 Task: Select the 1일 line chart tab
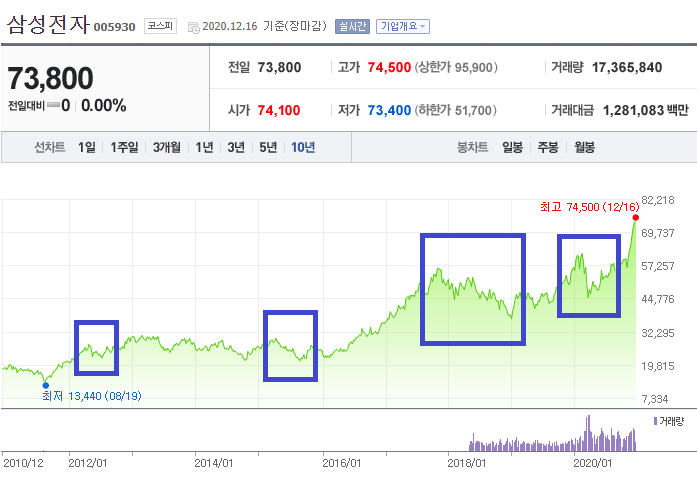(87, 147)
